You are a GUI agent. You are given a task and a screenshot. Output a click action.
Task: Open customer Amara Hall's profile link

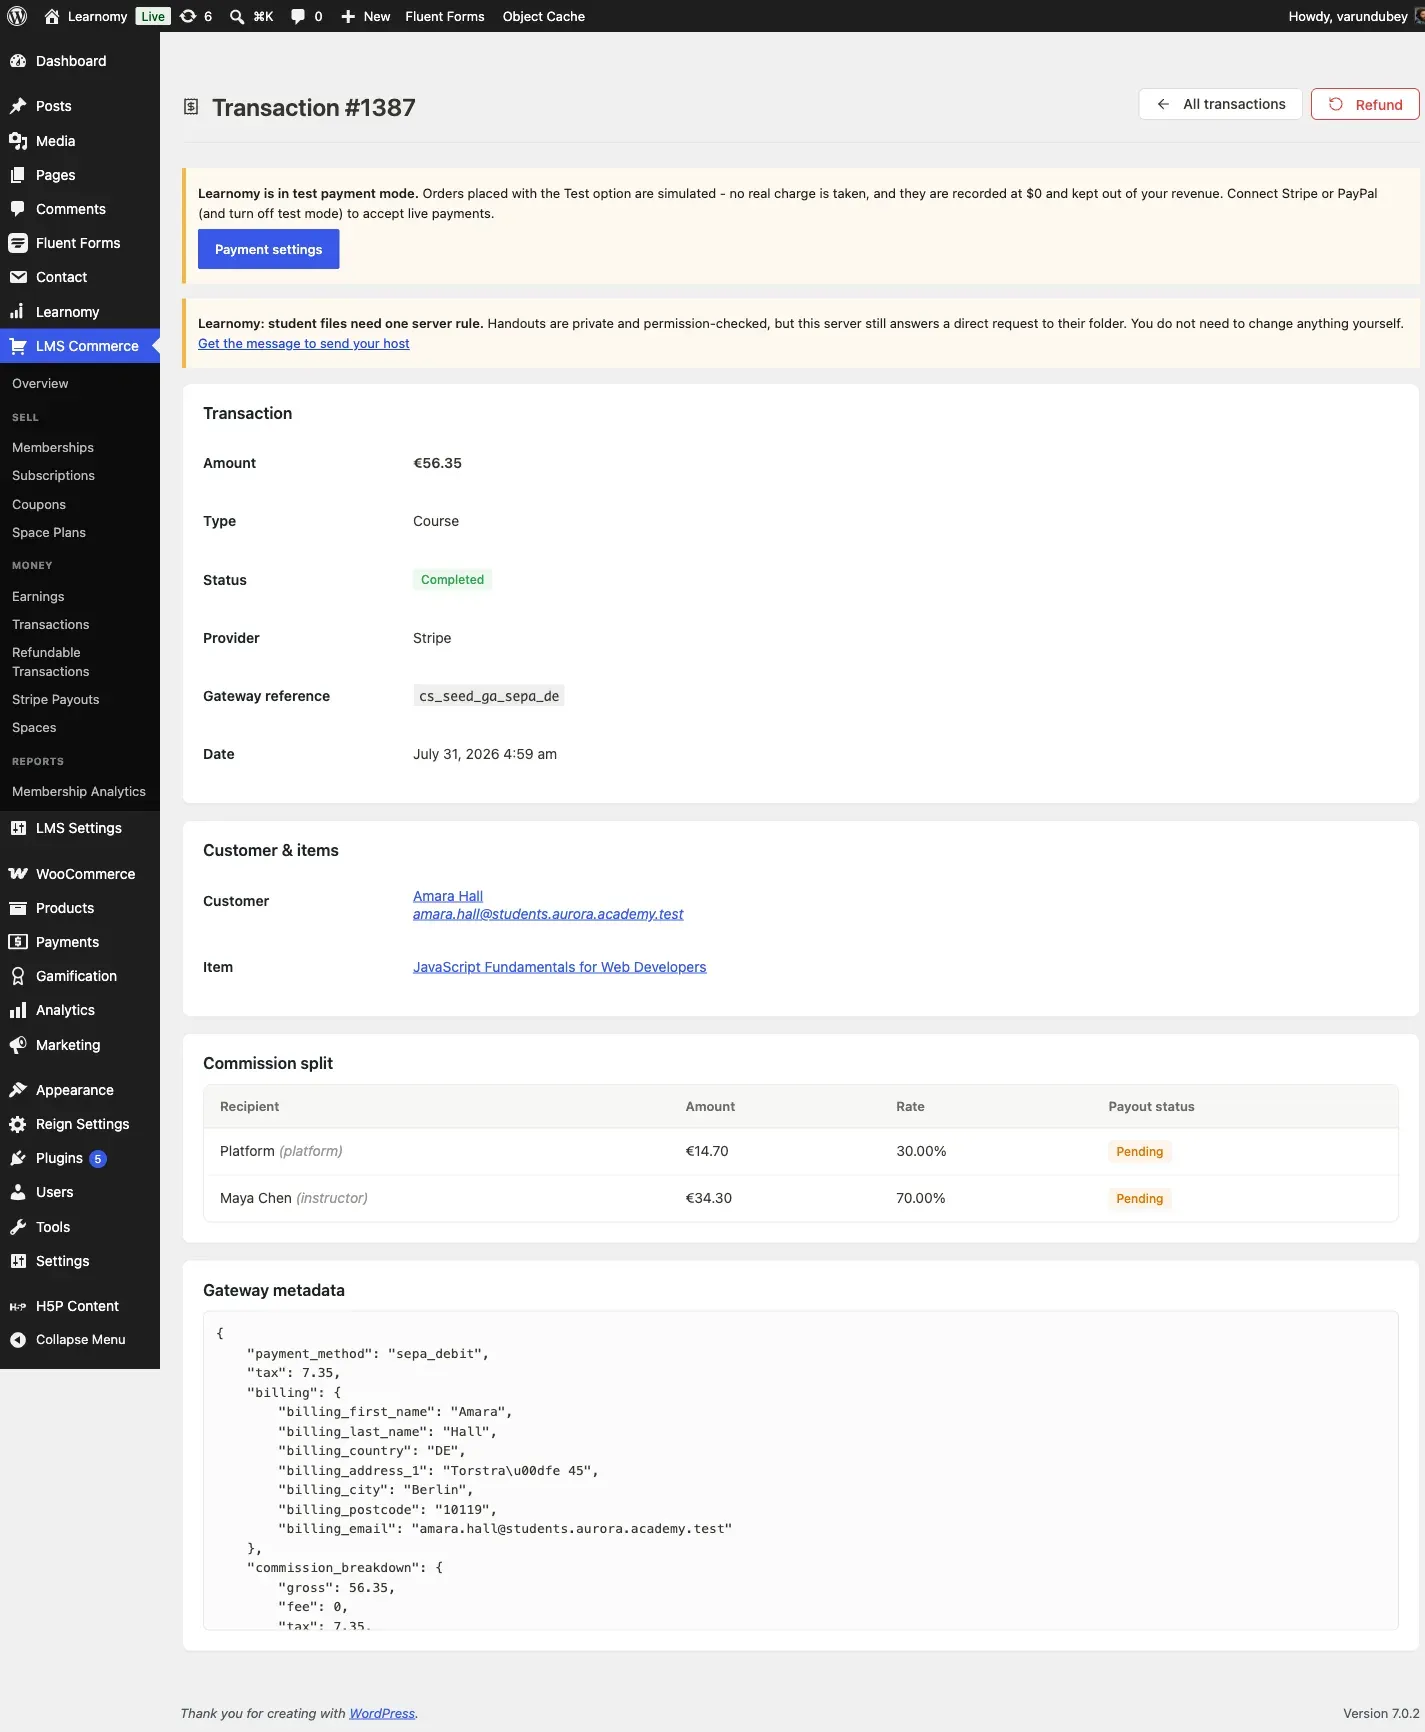[448, 896]
